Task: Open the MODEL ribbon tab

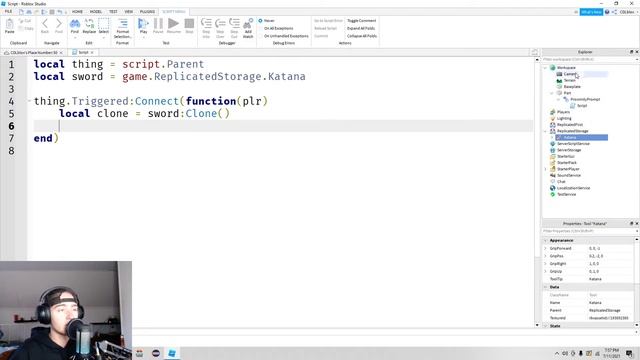Action: (96, 11)
